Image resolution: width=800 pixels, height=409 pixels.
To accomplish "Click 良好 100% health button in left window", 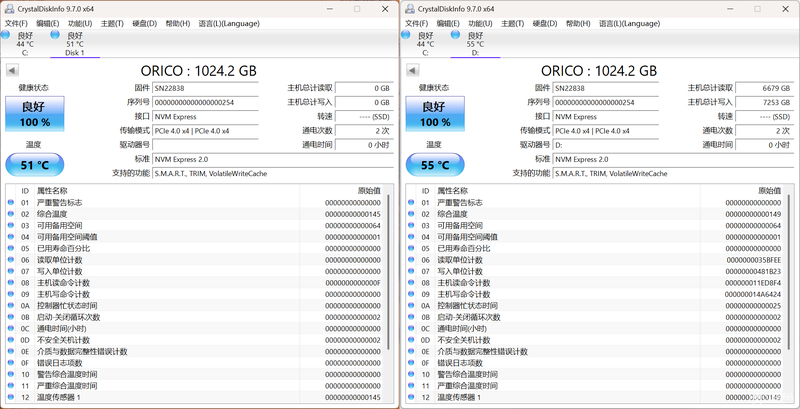I will [35, 114].
